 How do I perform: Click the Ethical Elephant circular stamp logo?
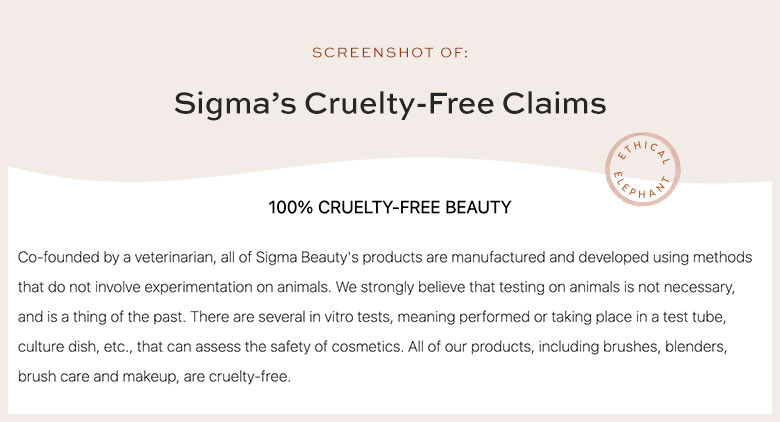click(x=643, y=169)
